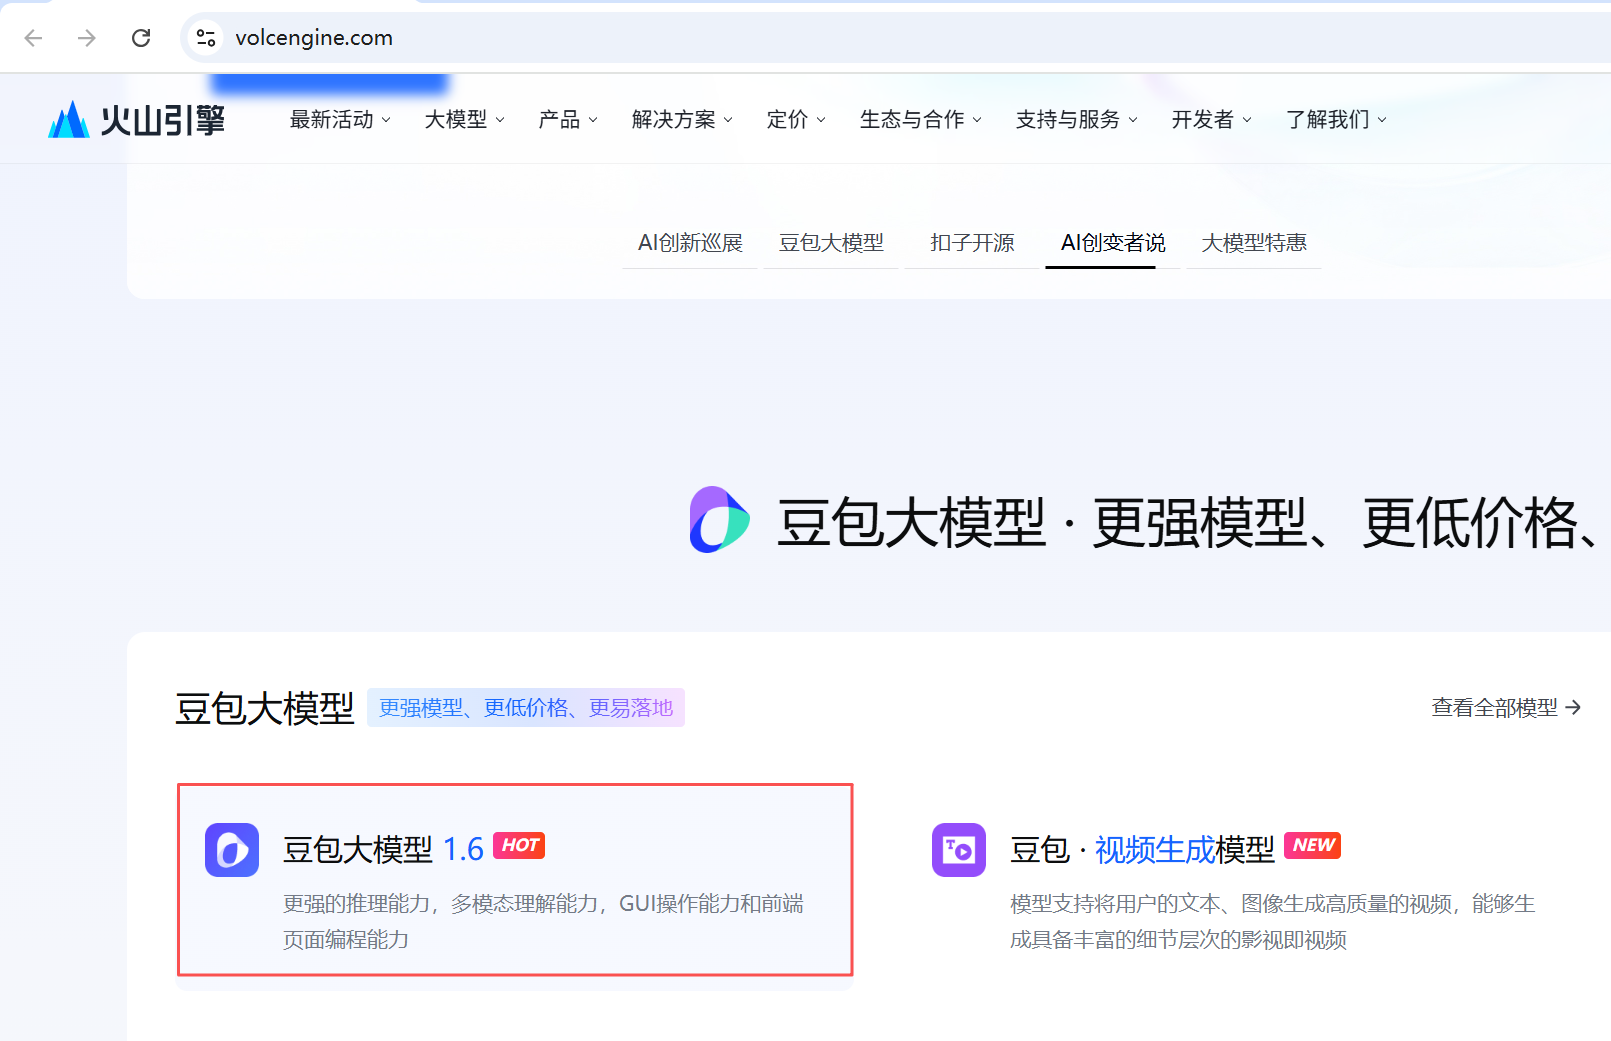The height and width of the screenshot is (1041, 1611).
Task: Expand the 生态与合作 menu
Action: point(921,120)
